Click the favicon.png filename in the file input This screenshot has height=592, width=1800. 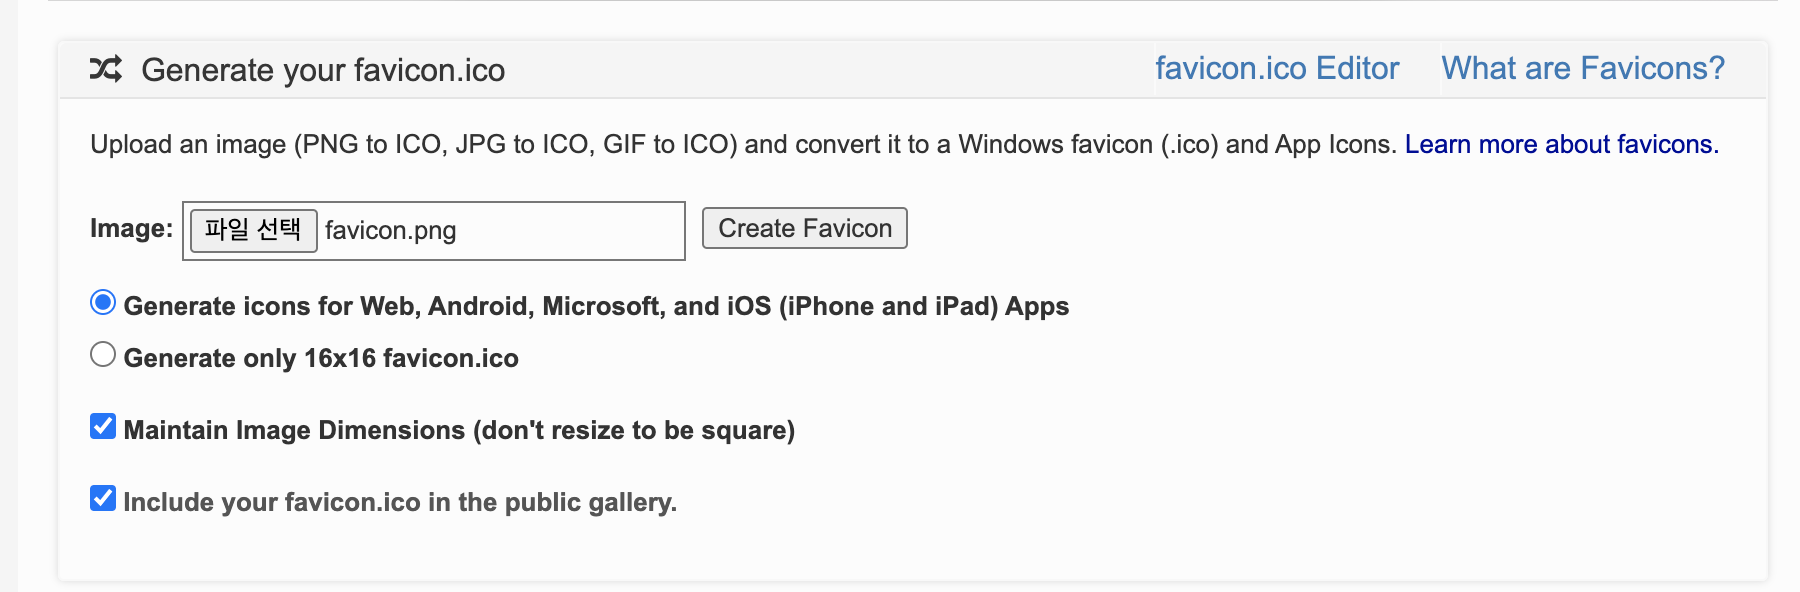click(391, 231)
